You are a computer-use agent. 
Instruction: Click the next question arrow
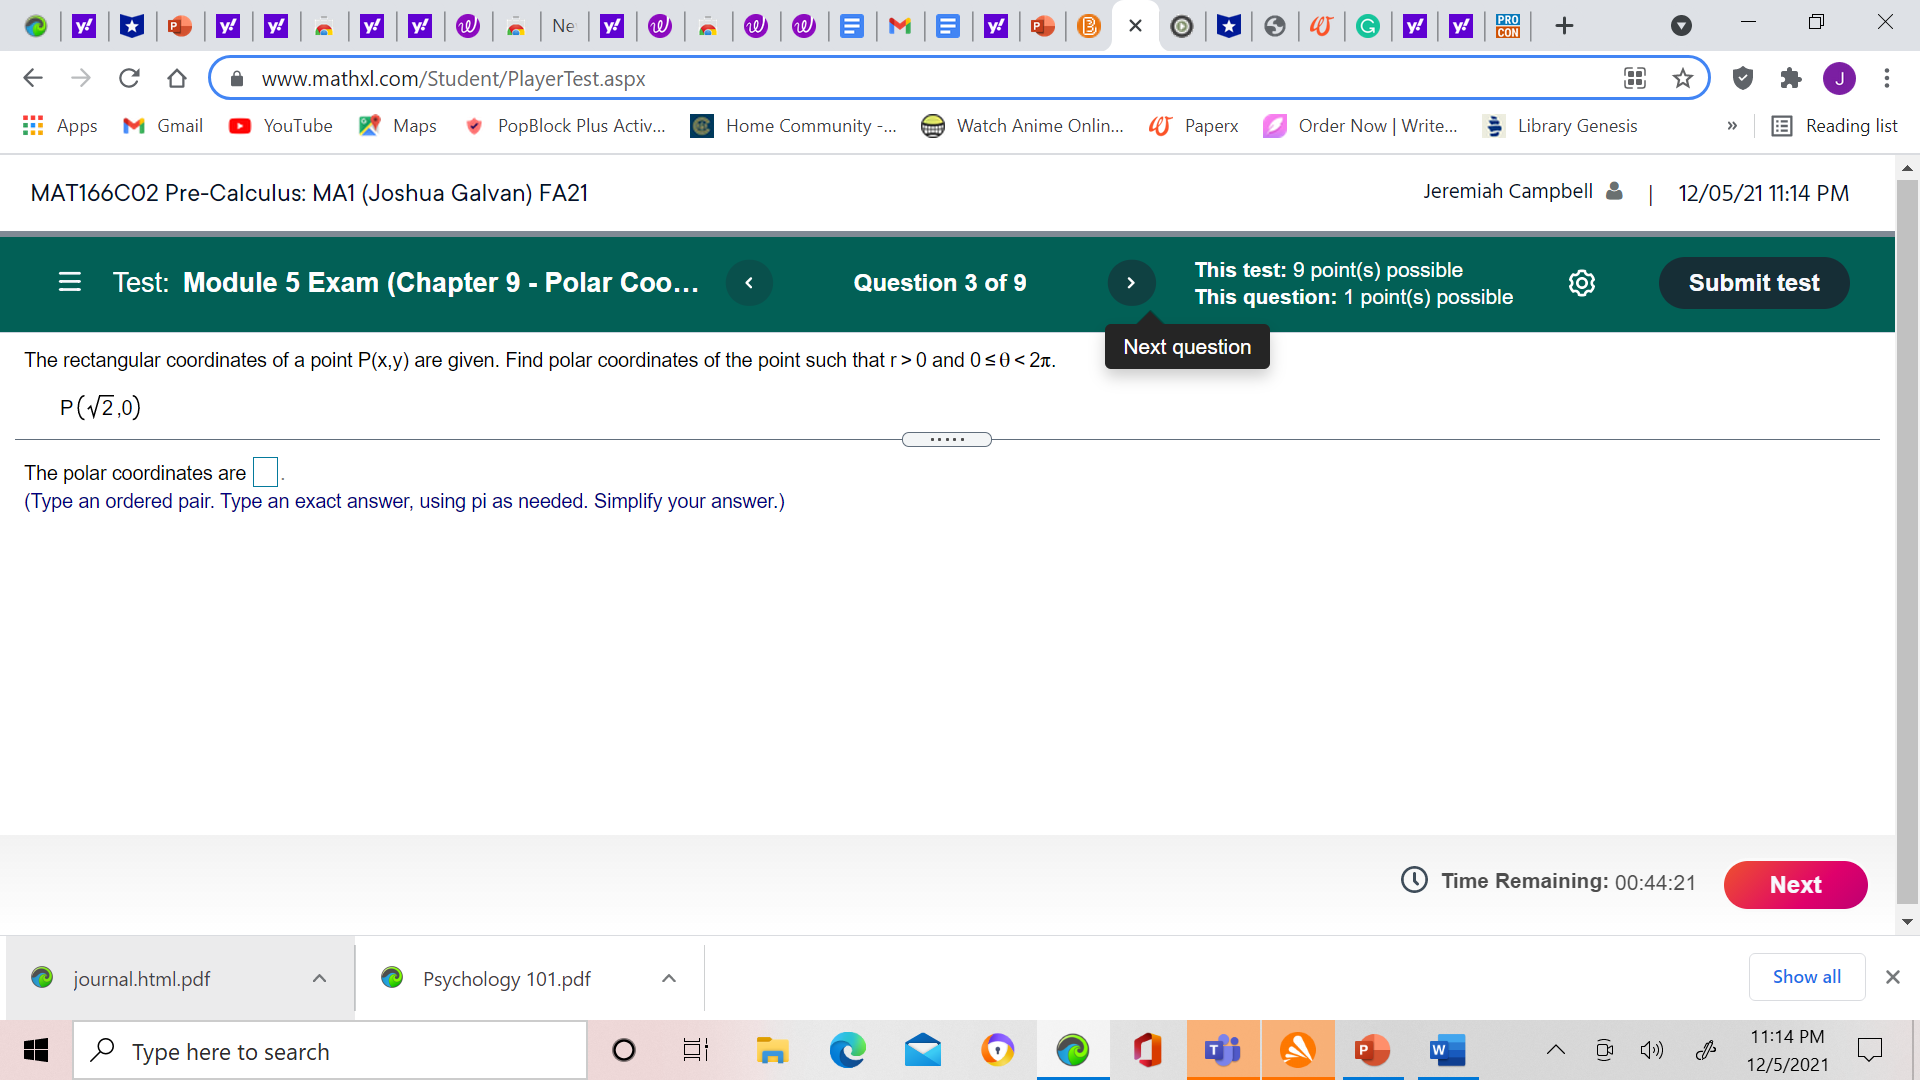[1131, 283]
